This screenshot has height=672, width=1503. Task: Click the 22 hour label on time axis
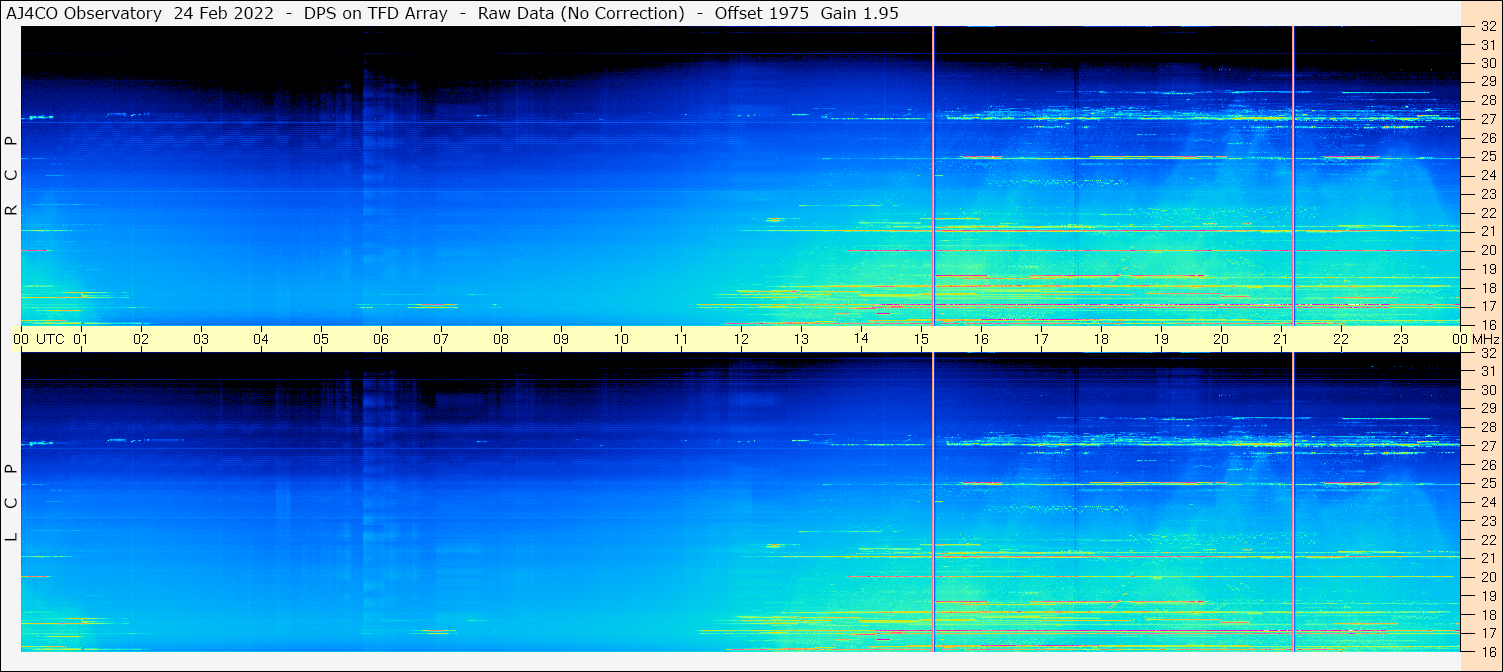click(1341, 339)
